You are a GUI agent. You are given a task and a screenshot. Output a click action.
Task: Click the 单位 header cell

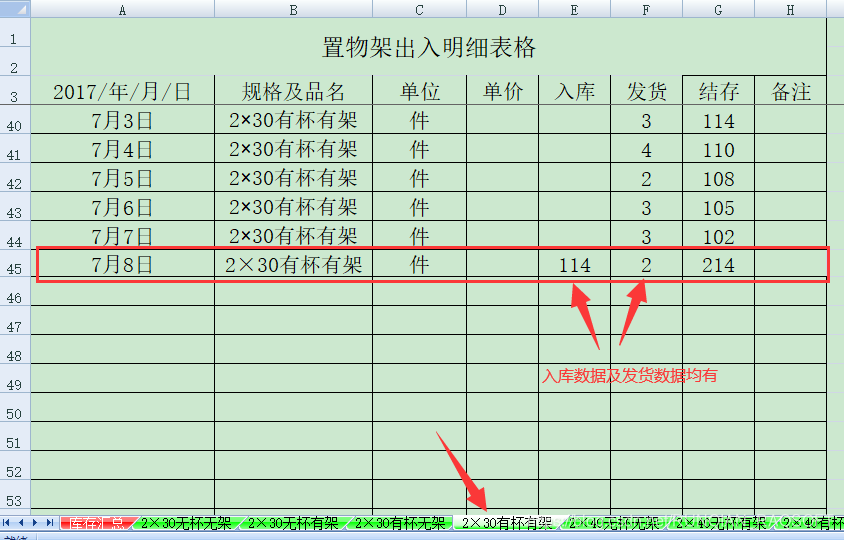(419, 90)
